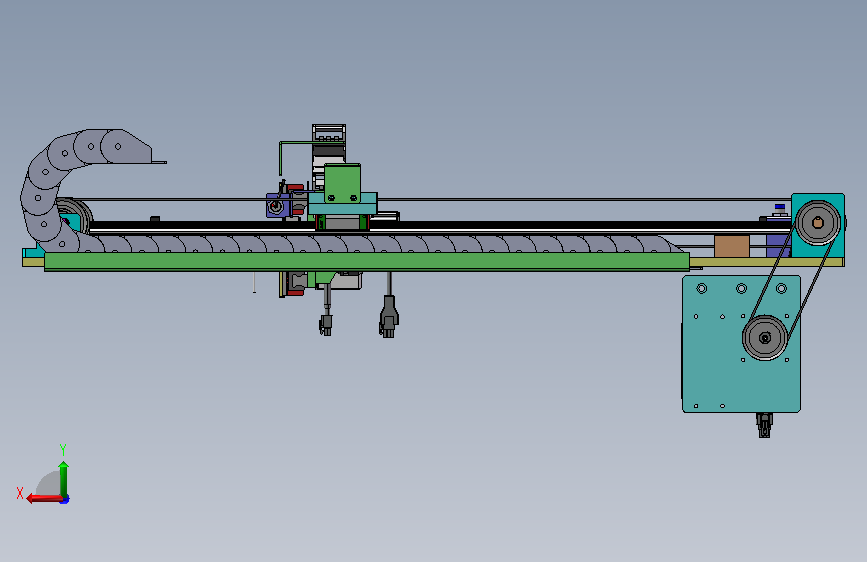This screenshot has height=562, width=867.
Task: Select the connector plug below the teal plate
Action: [x=764, y=425]
